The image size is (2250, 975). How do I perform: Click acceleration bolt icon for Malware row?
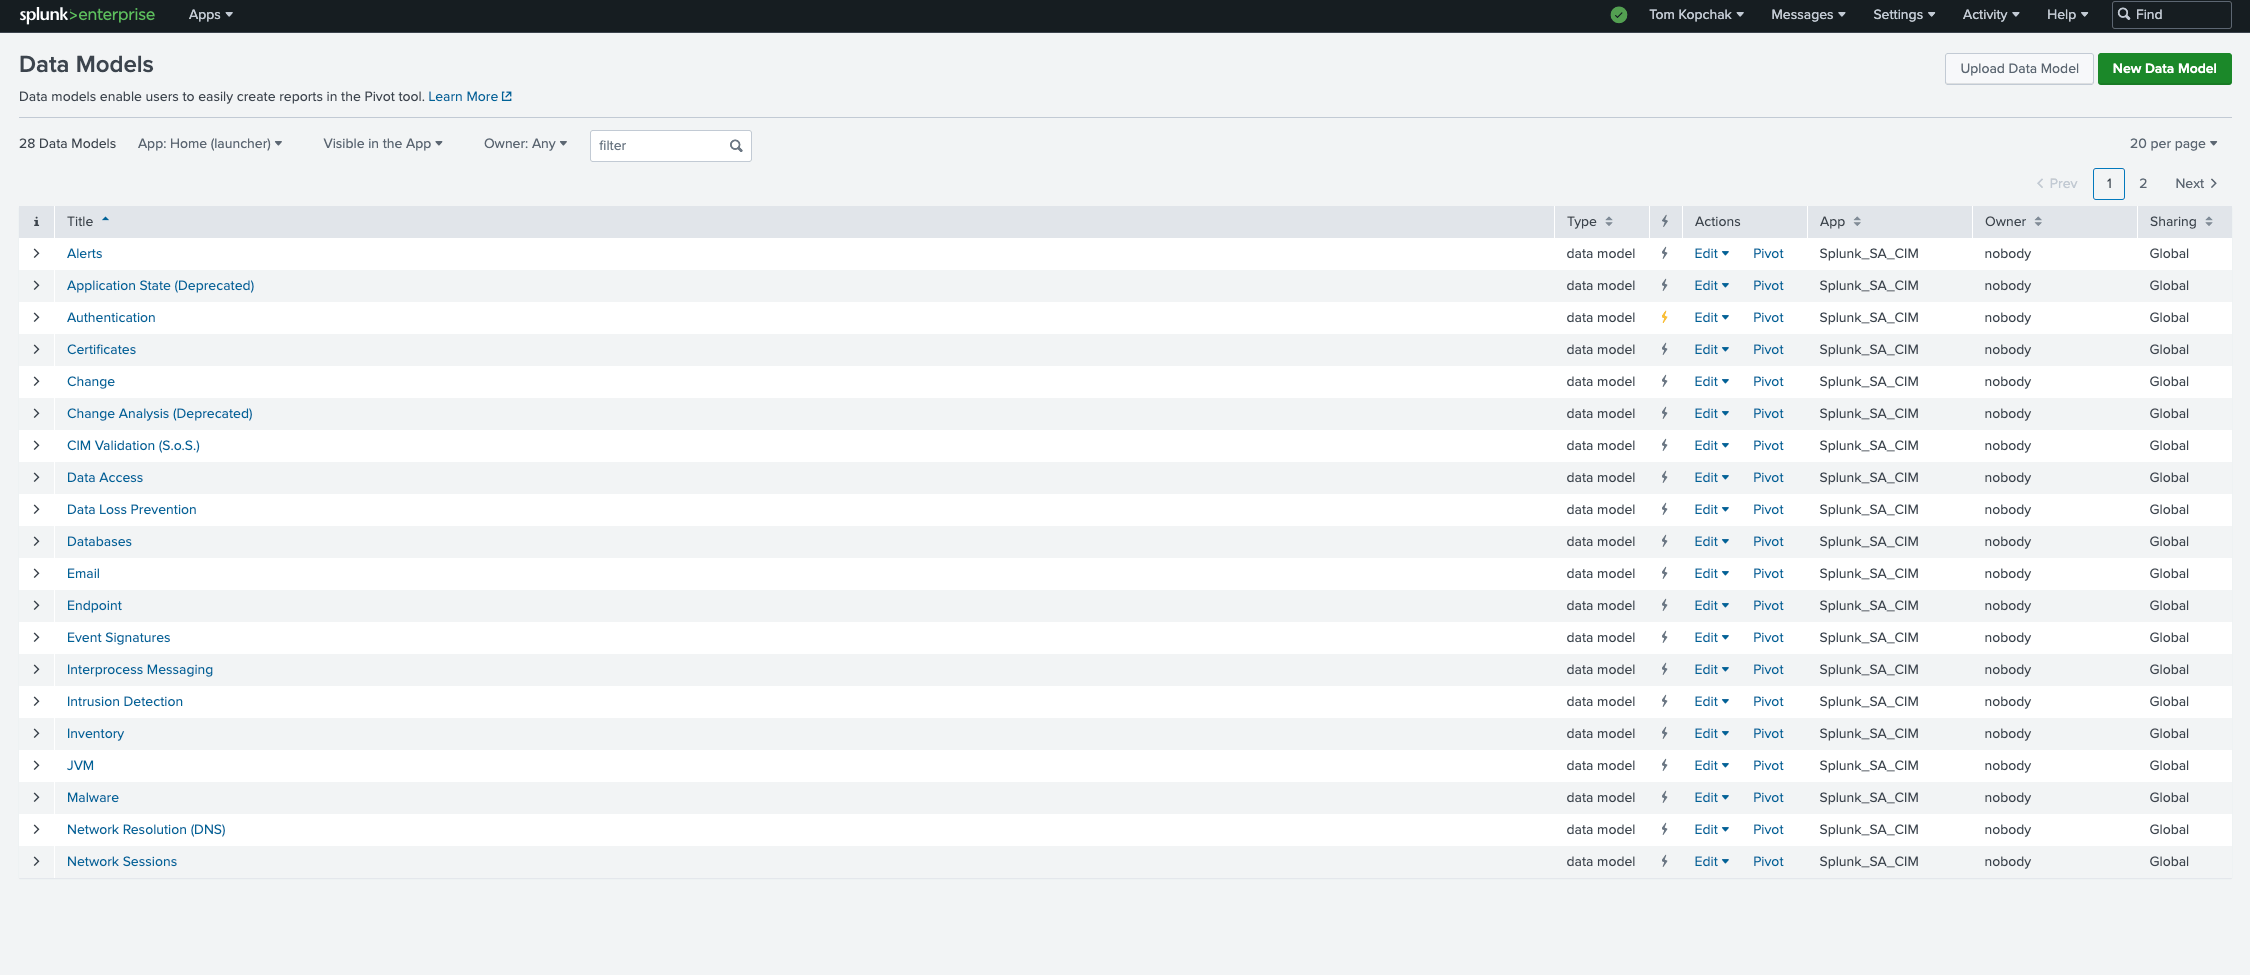point(1664,798)
